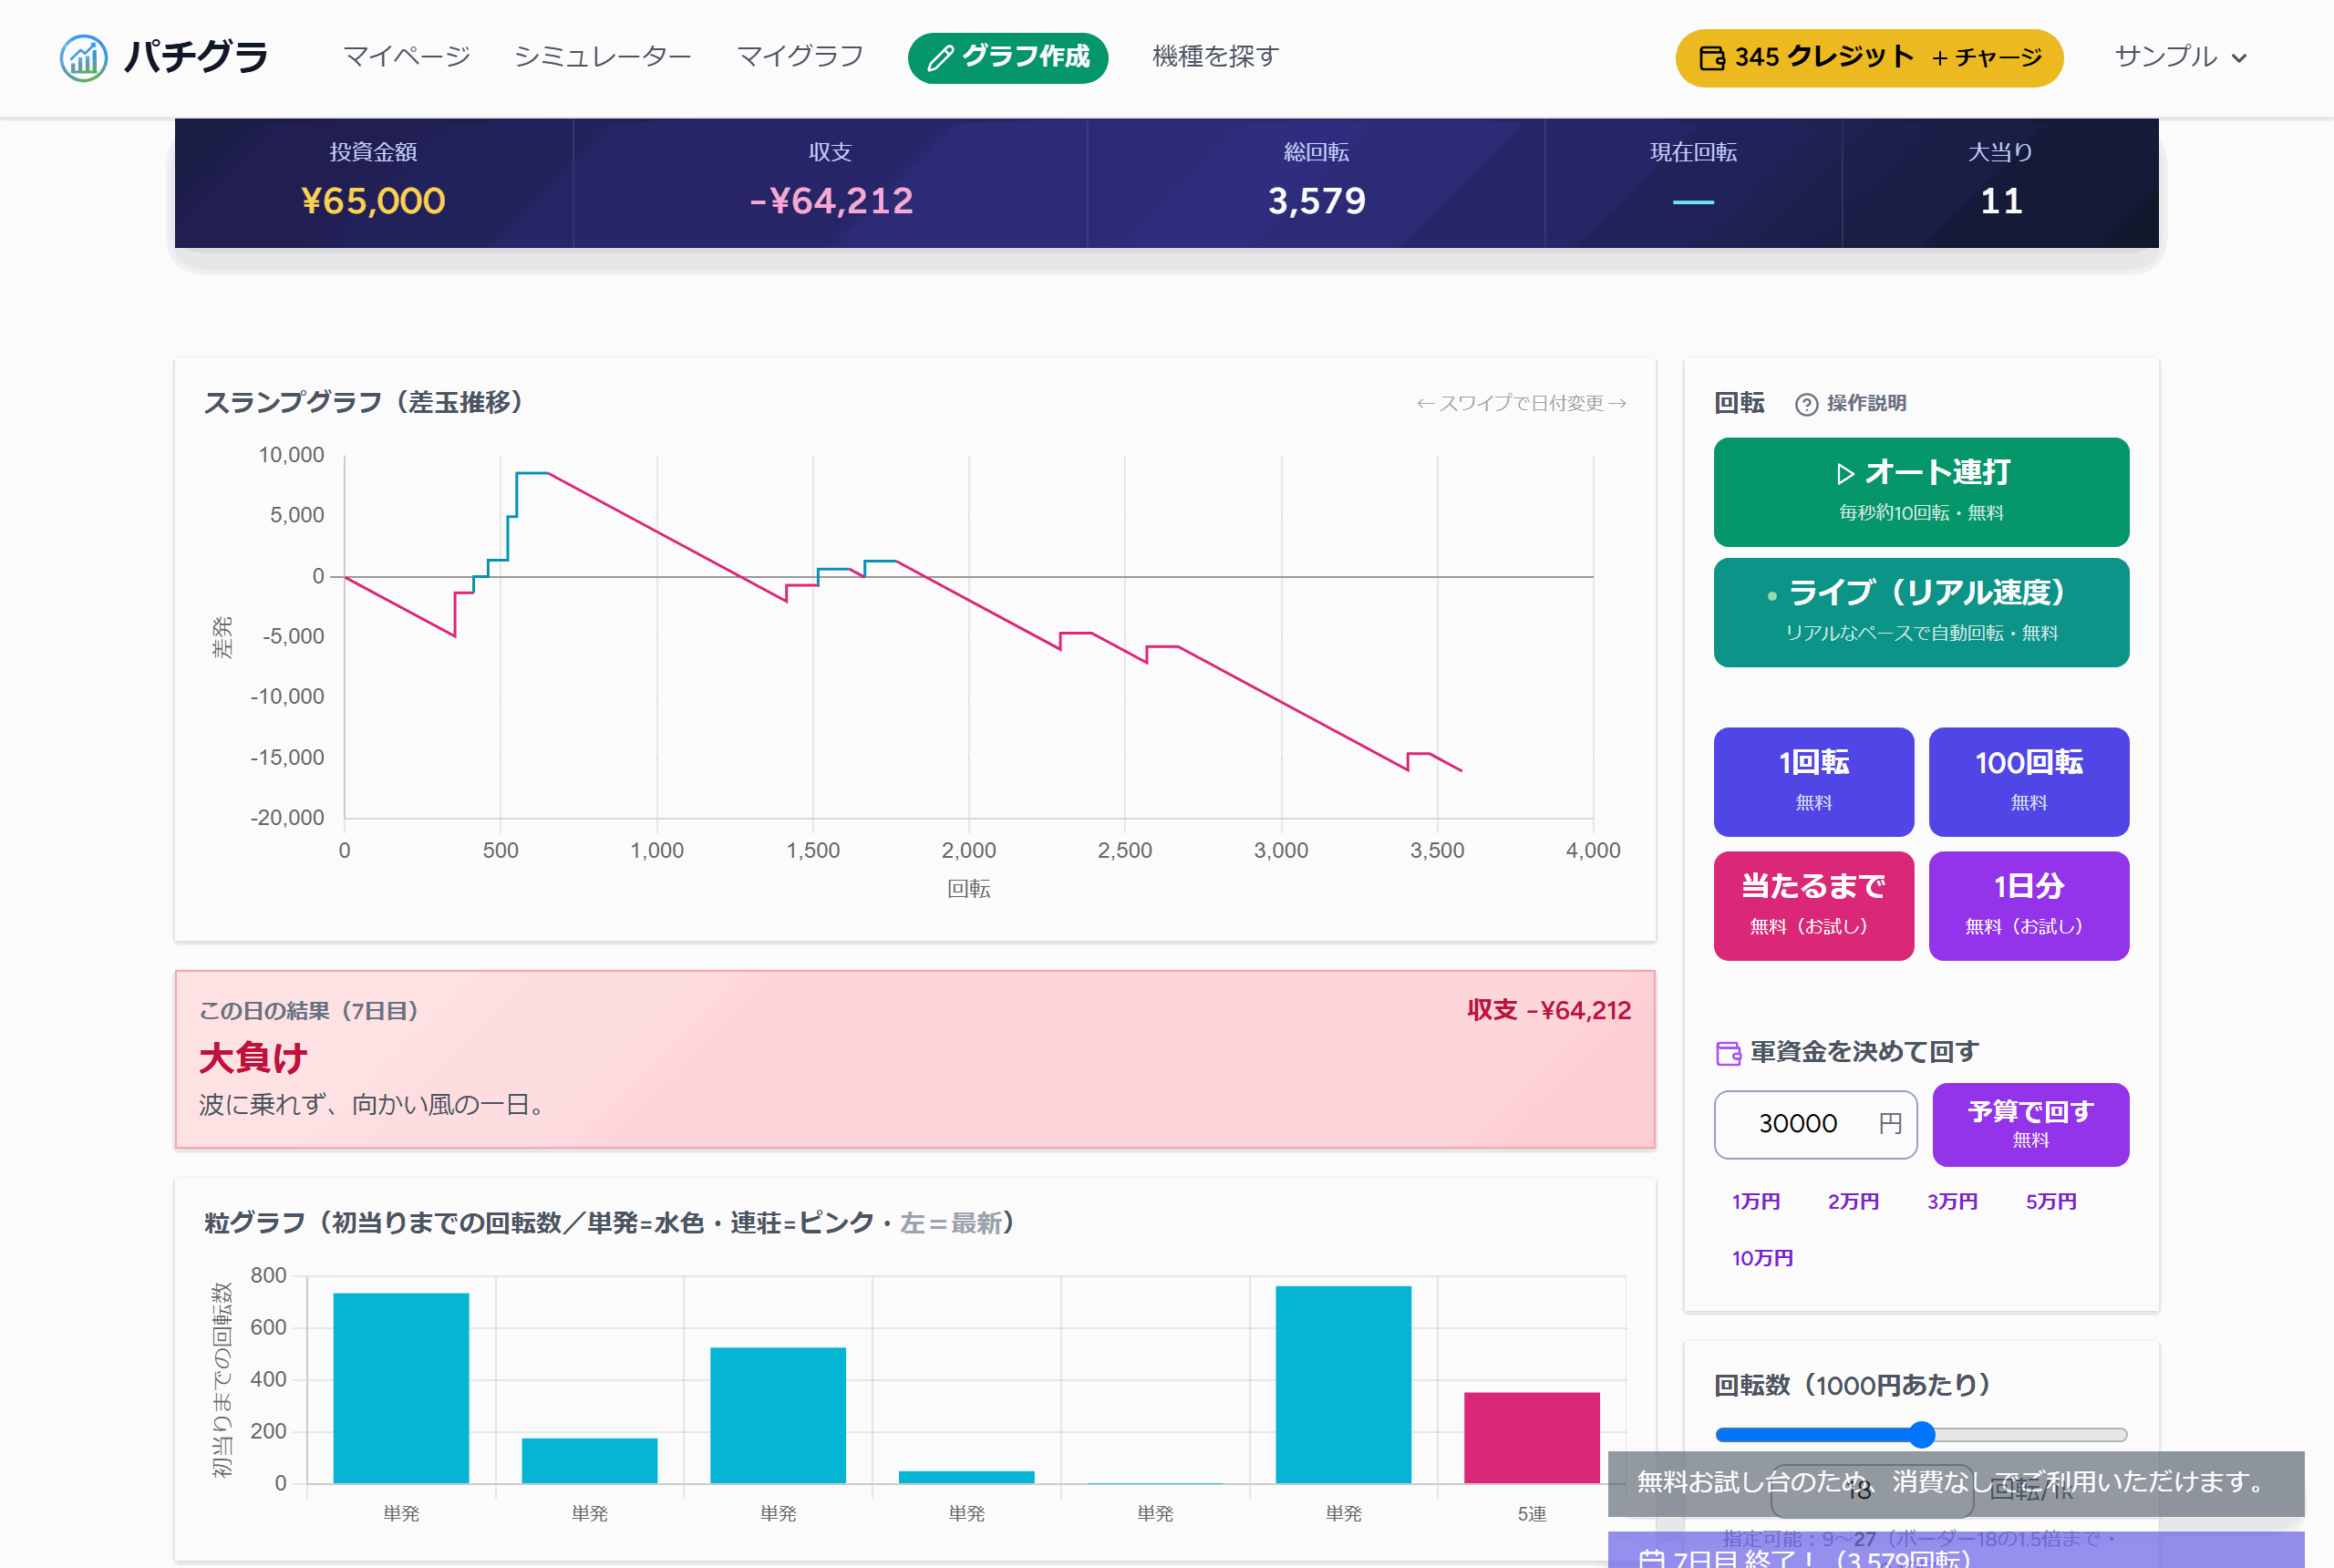This screenshot has width=2334, height=1568.
Task: Click the tallest 単発 bar near 5連
Action: coord(1343,1384)
